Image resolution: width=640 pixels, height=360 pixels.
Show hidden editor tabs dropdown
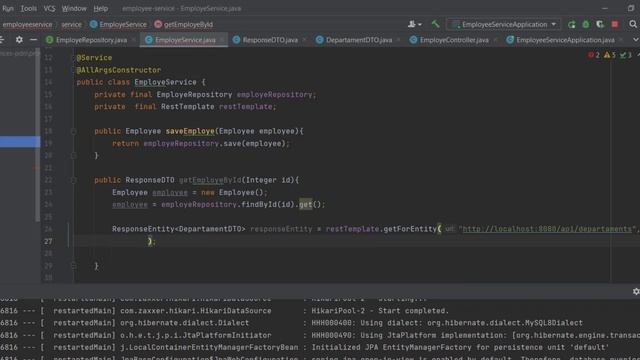(636, 40)
